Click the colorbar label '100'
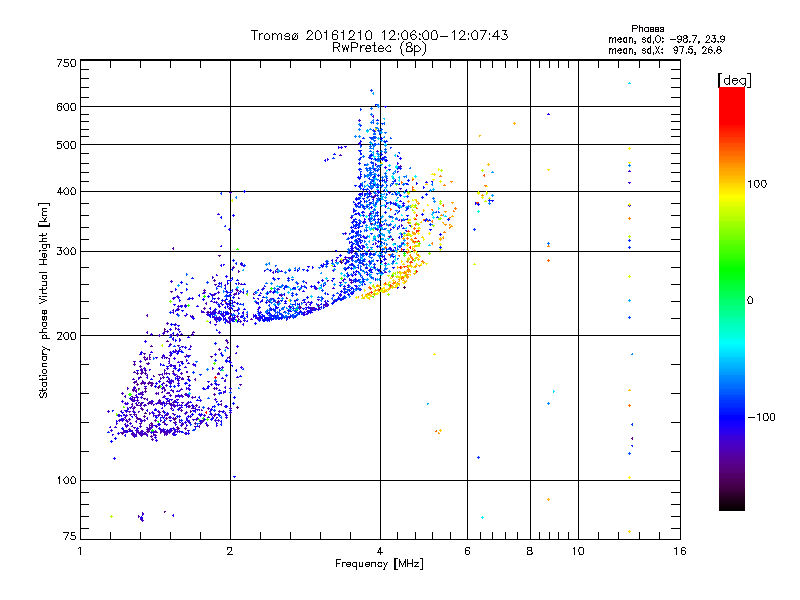The image size is (800, 600). [757, 184]
